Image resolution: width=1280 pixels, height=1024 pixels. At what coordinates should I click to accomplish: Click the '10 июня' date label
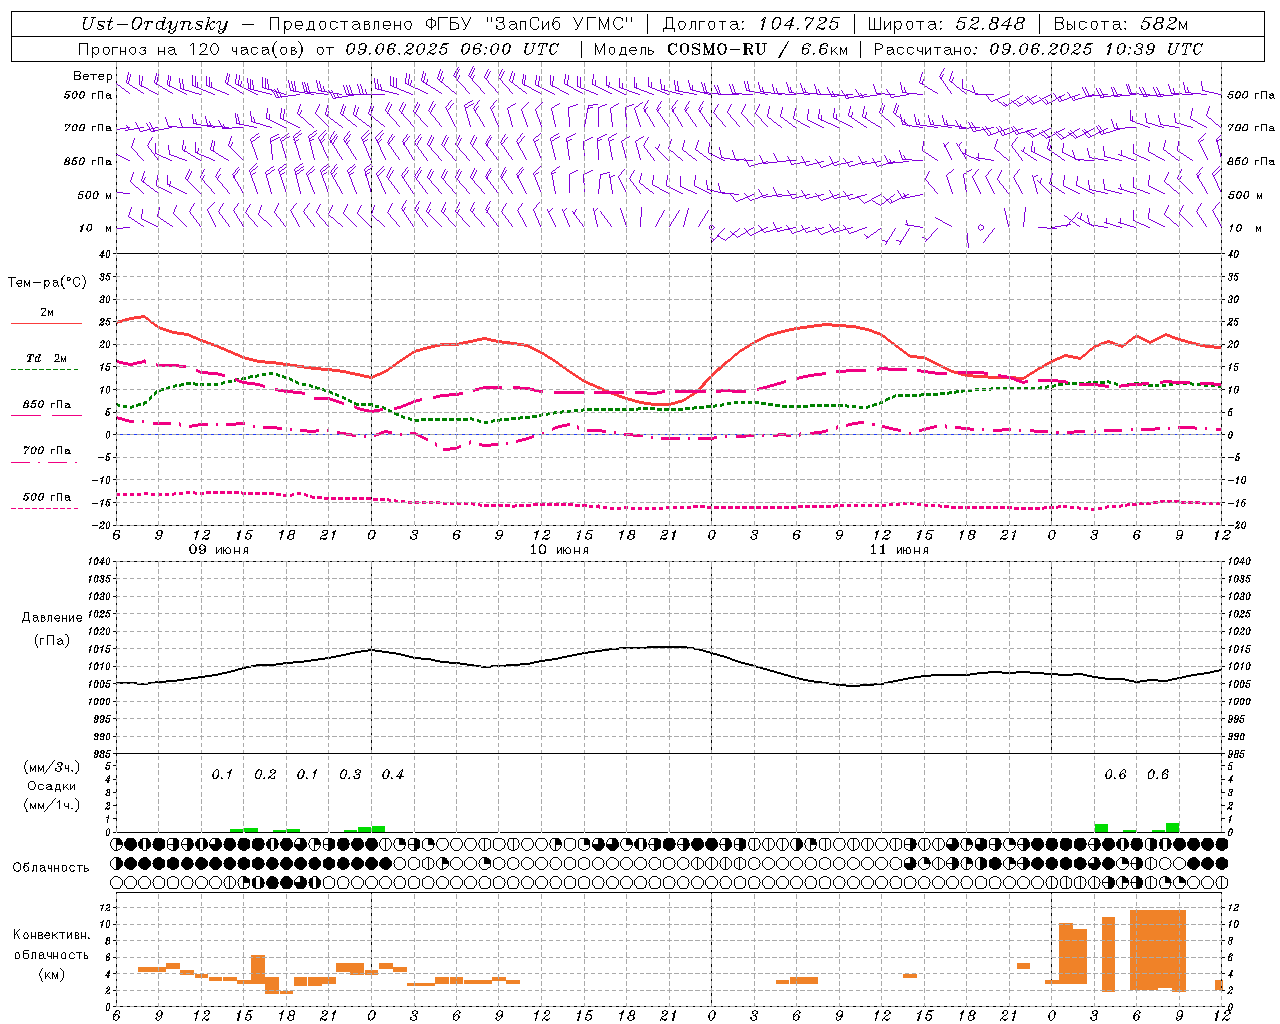coord(559,550)
